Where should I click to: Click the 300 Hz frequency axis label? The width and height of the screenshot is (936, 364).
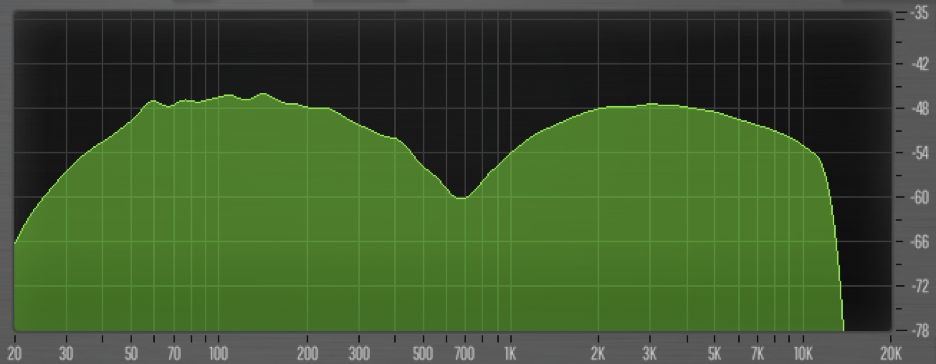pyautogui.click(x=359, y=353)
